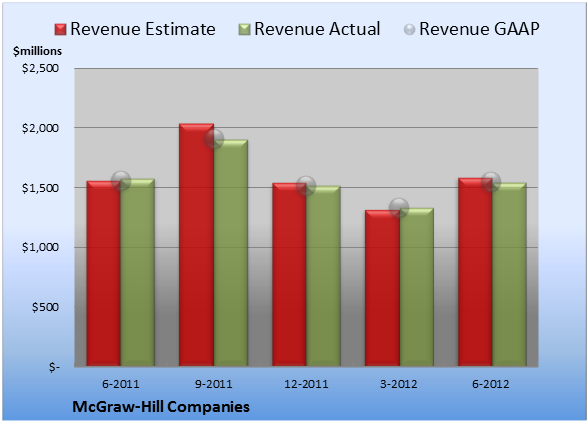Click the GAAP sphere marker for 3-2012

click(x=399, y=207)
